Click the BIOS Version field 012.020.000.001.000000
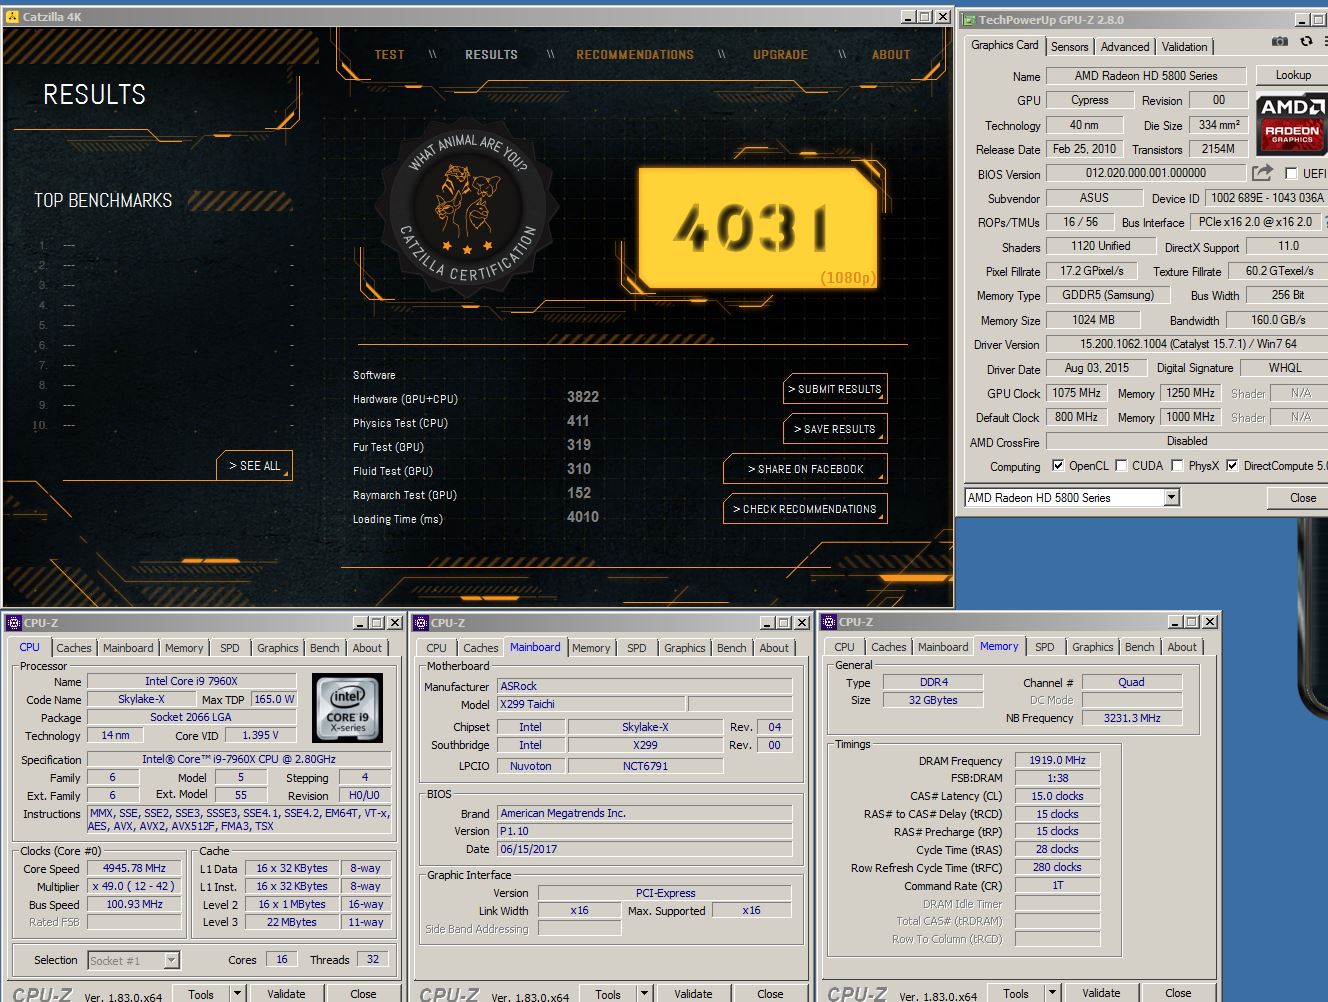The width and height of the screenshot is (1328, 1002). [1146, 173]
